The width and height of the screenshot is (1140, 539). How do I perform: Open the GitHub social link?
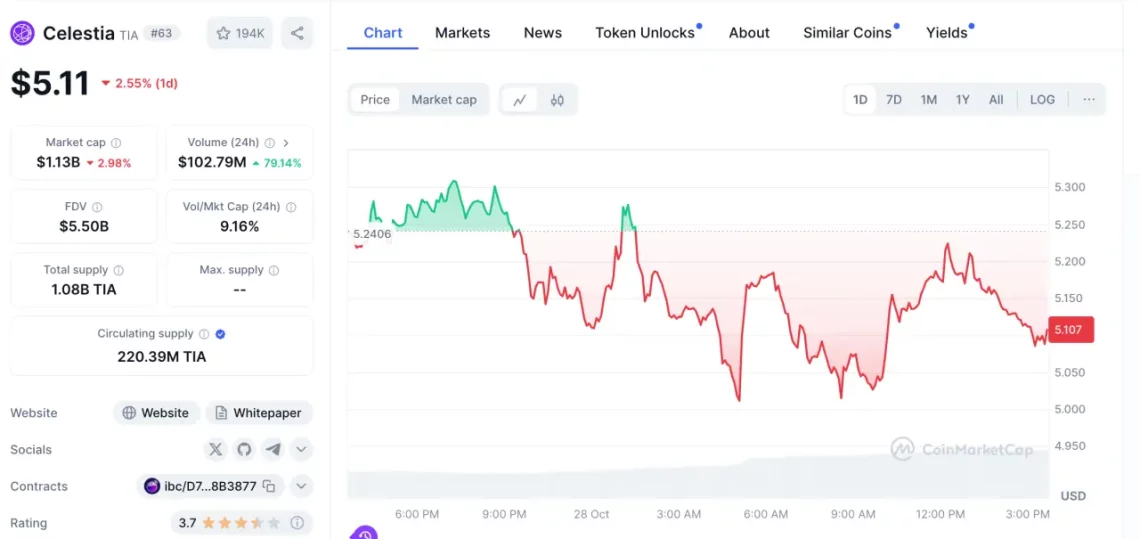[244, 449]
